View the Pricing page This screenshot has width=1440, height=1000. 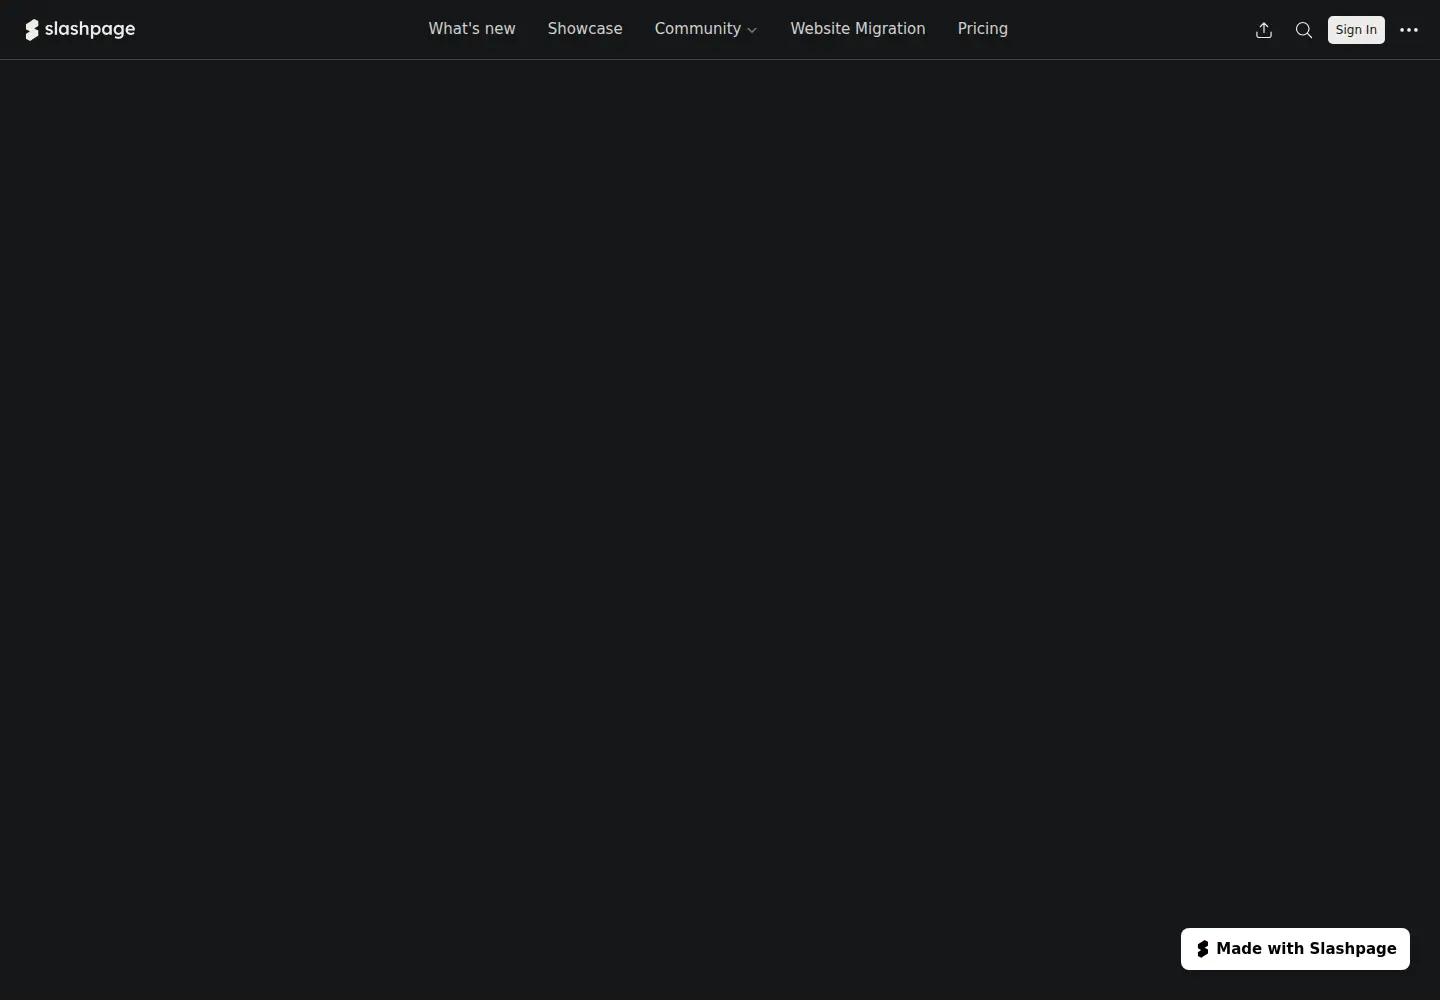coord(983,29)
